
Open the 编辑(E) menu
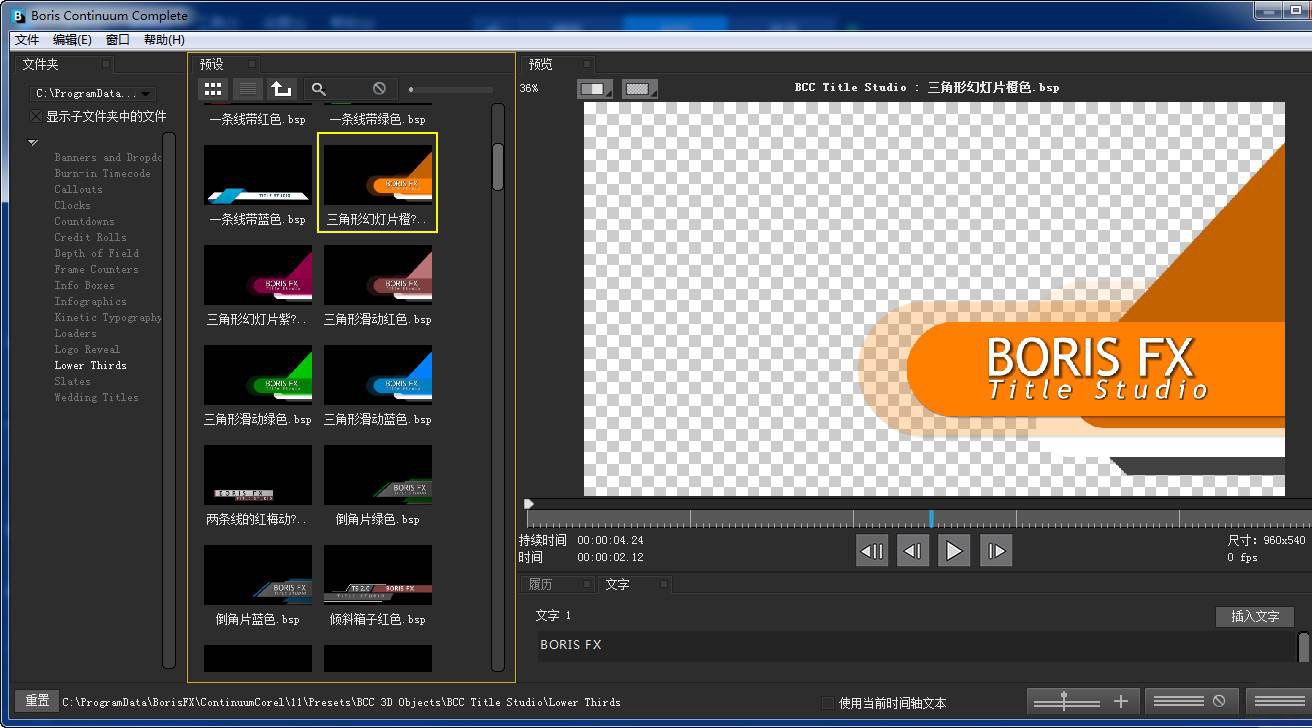pos(72,40)
